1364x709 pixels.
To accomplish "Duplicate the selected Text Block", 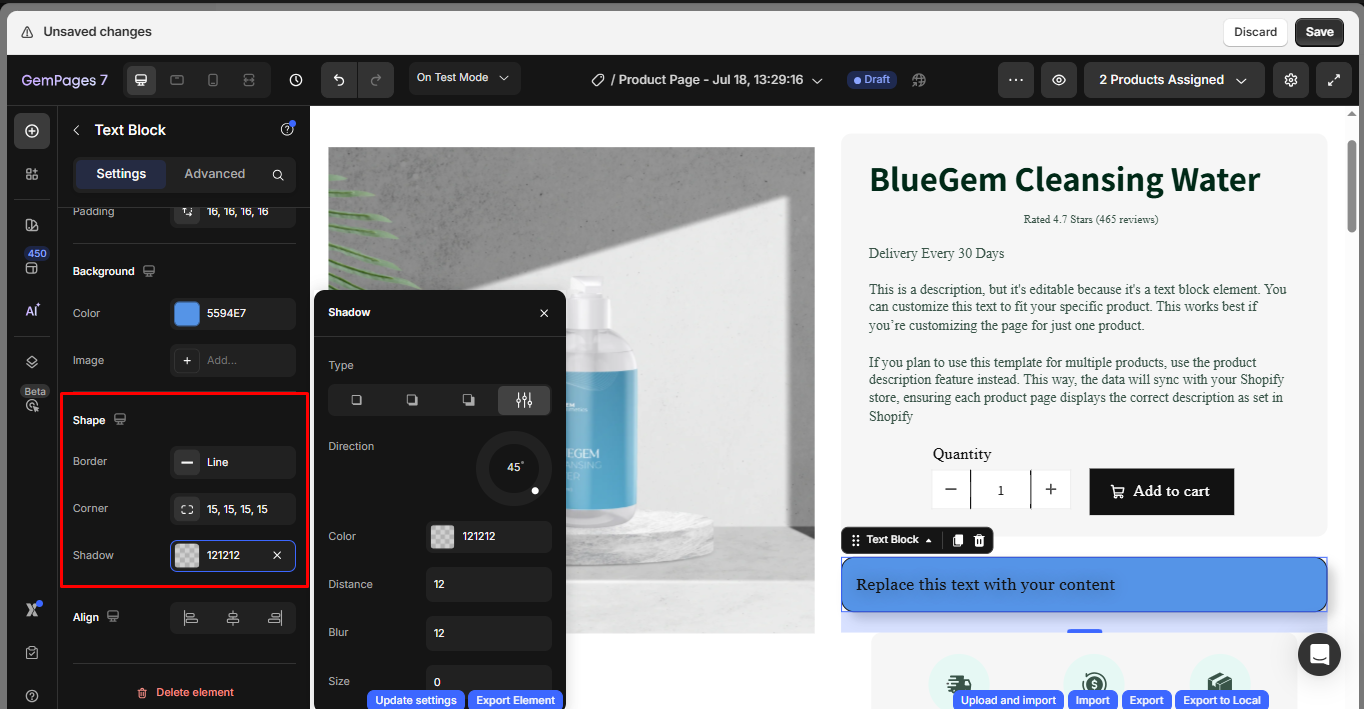I will 957,540.
